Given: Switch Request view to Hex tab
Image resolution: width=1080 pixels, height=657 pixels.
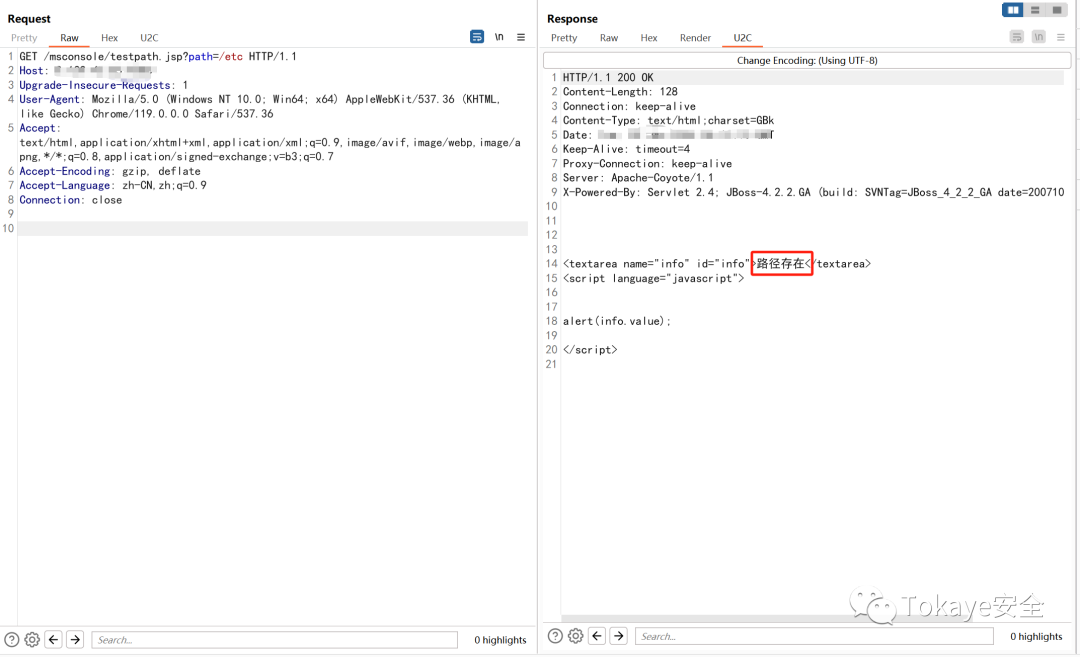Looking at the screenshot, I should pos(110,38).
